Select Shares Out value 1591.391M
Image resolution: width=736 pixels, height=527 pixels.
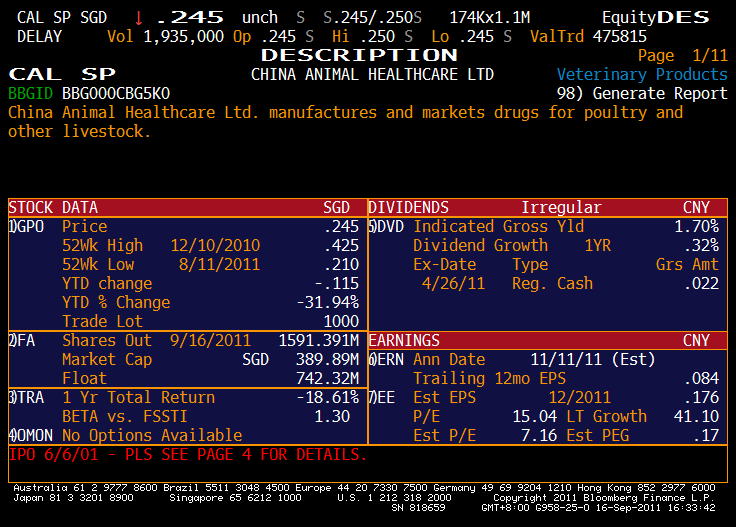[319, 341]
